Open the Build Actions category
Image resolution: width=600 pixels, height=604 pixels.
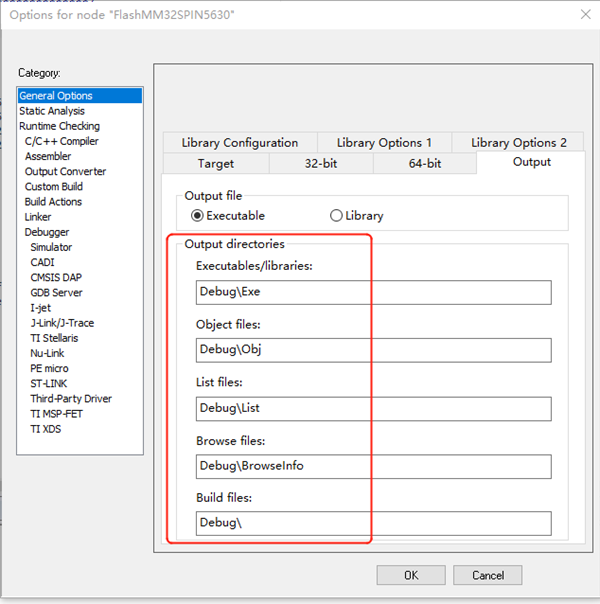[x=53, y=202]
